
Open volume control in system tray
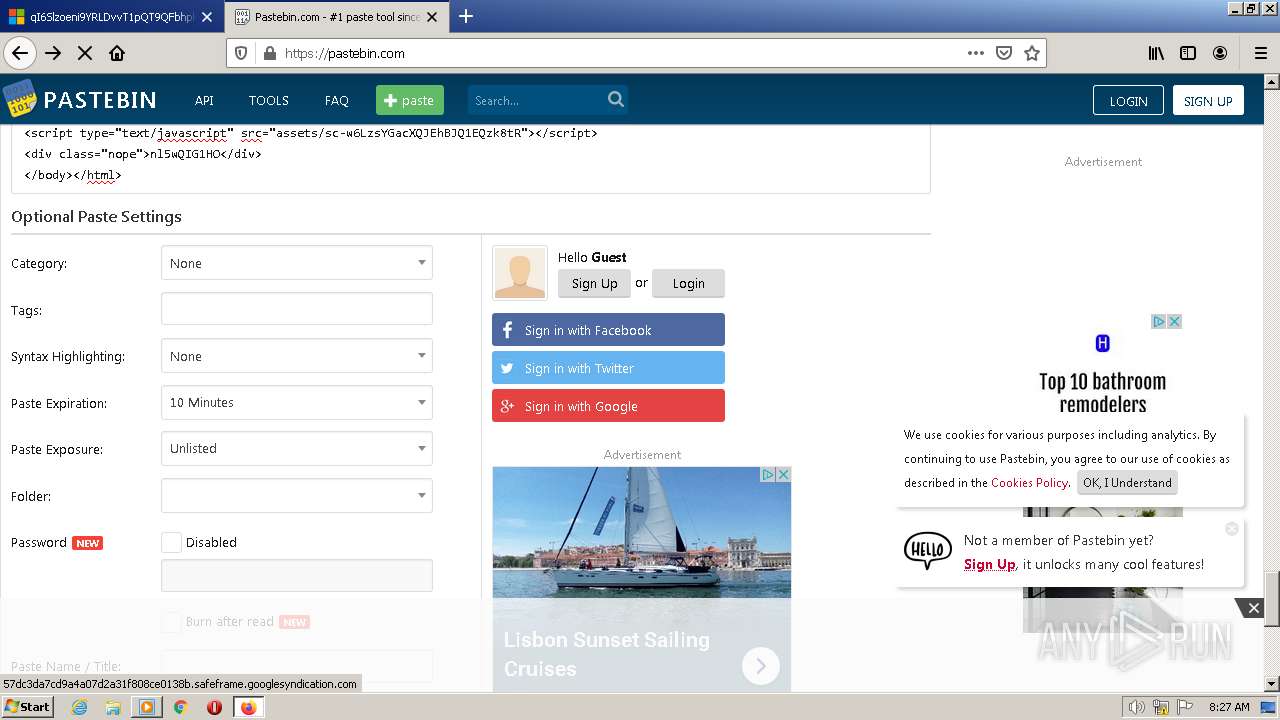coord(1137,707)
